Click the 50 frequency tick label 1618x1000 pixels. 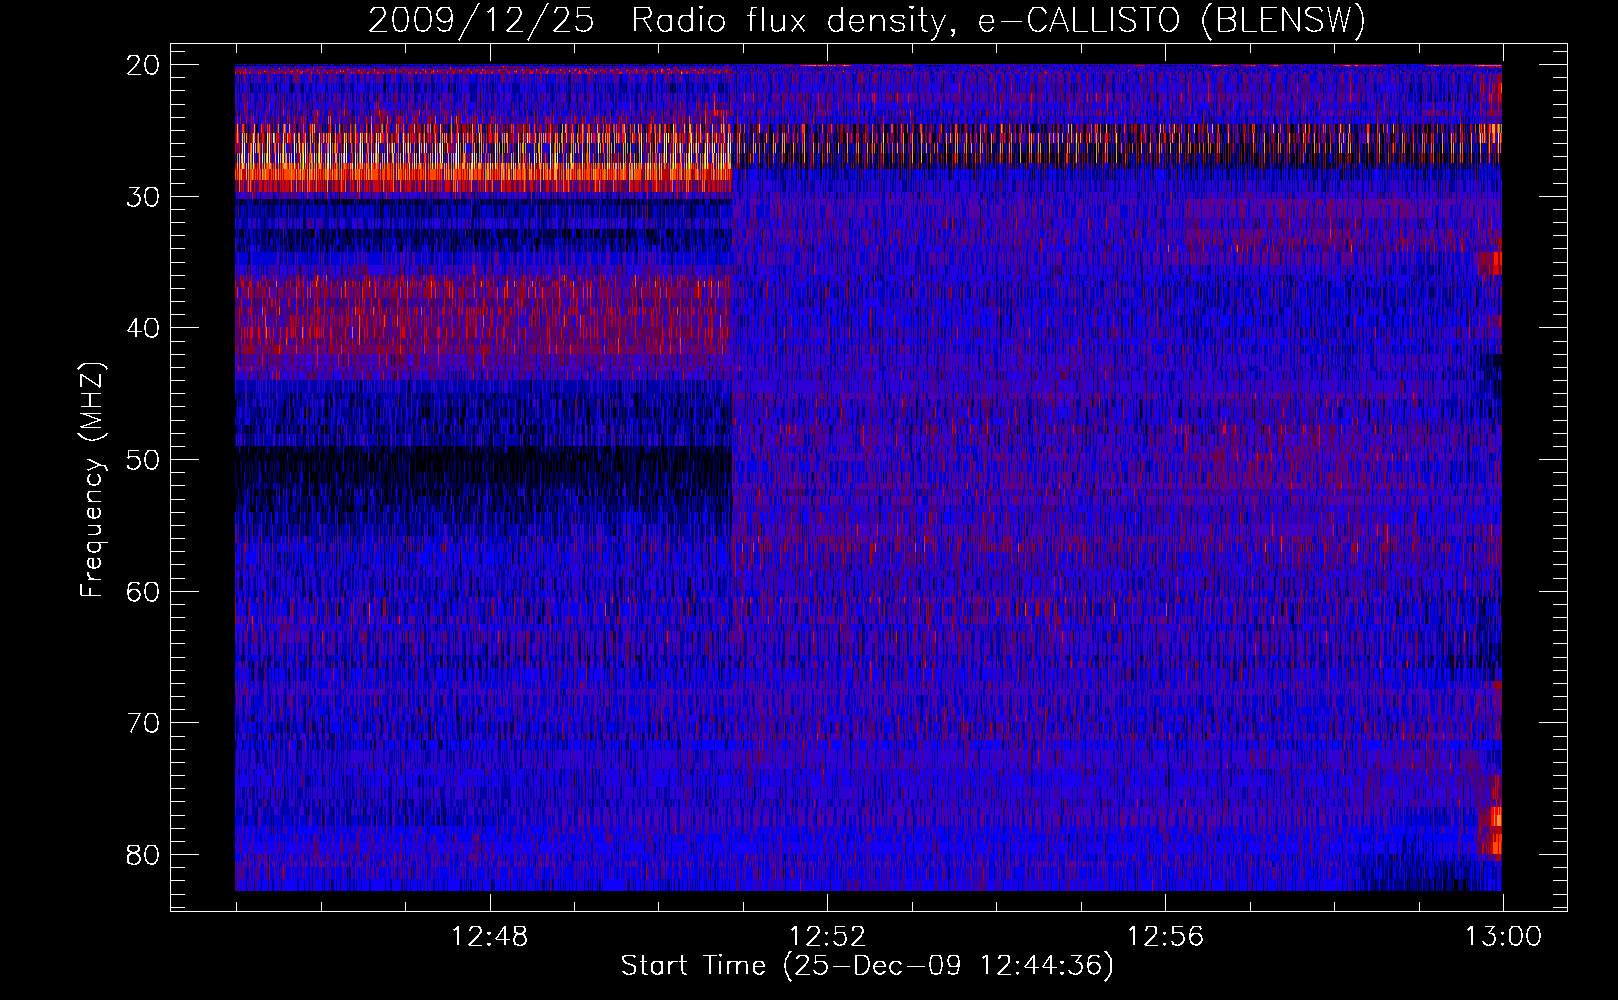pyautogui.click(x=144, y=460)
